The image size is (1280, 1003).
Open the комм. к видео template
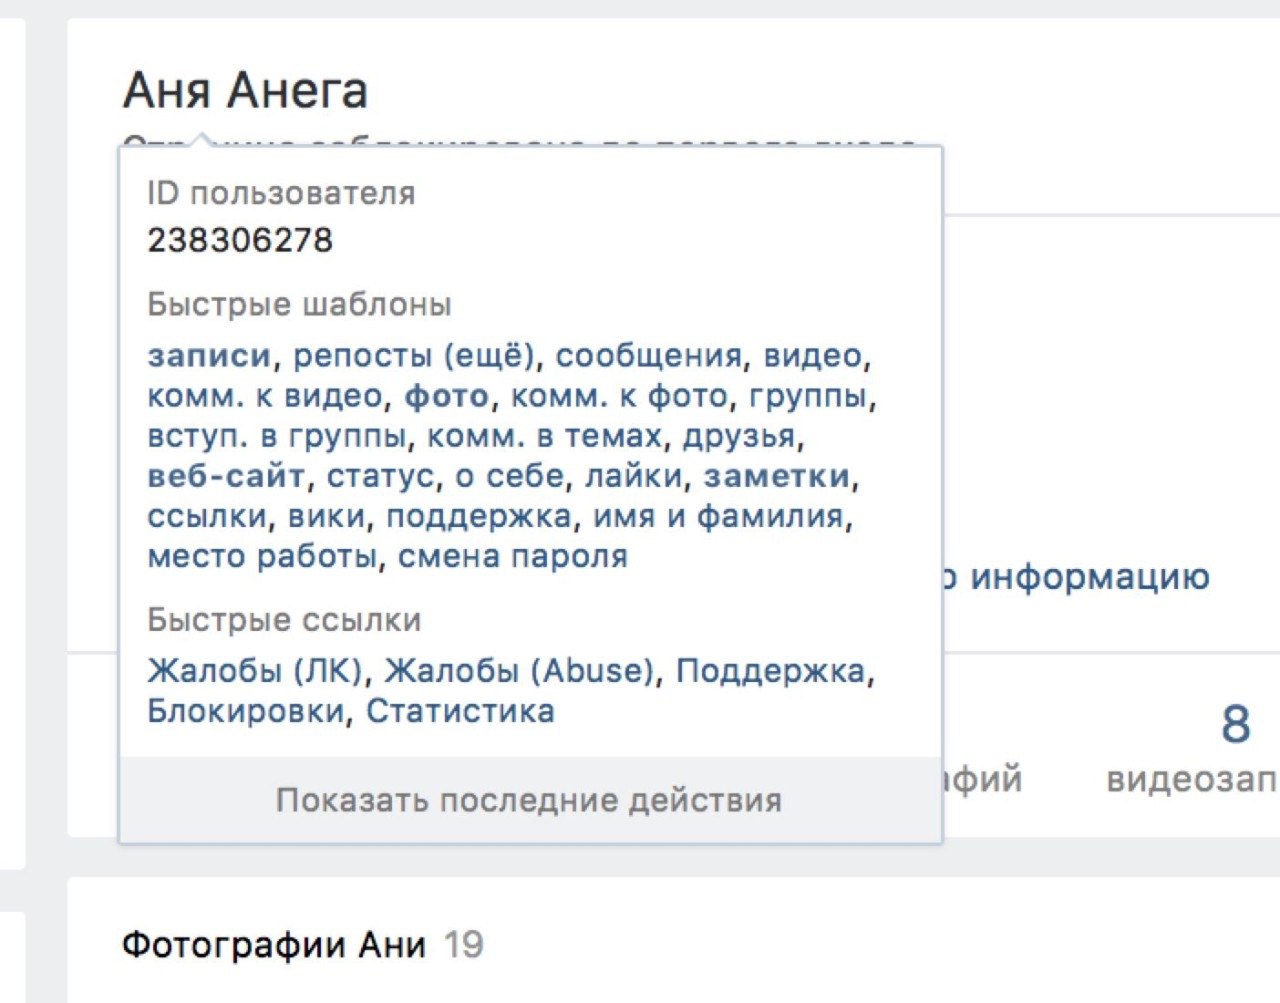264,397
